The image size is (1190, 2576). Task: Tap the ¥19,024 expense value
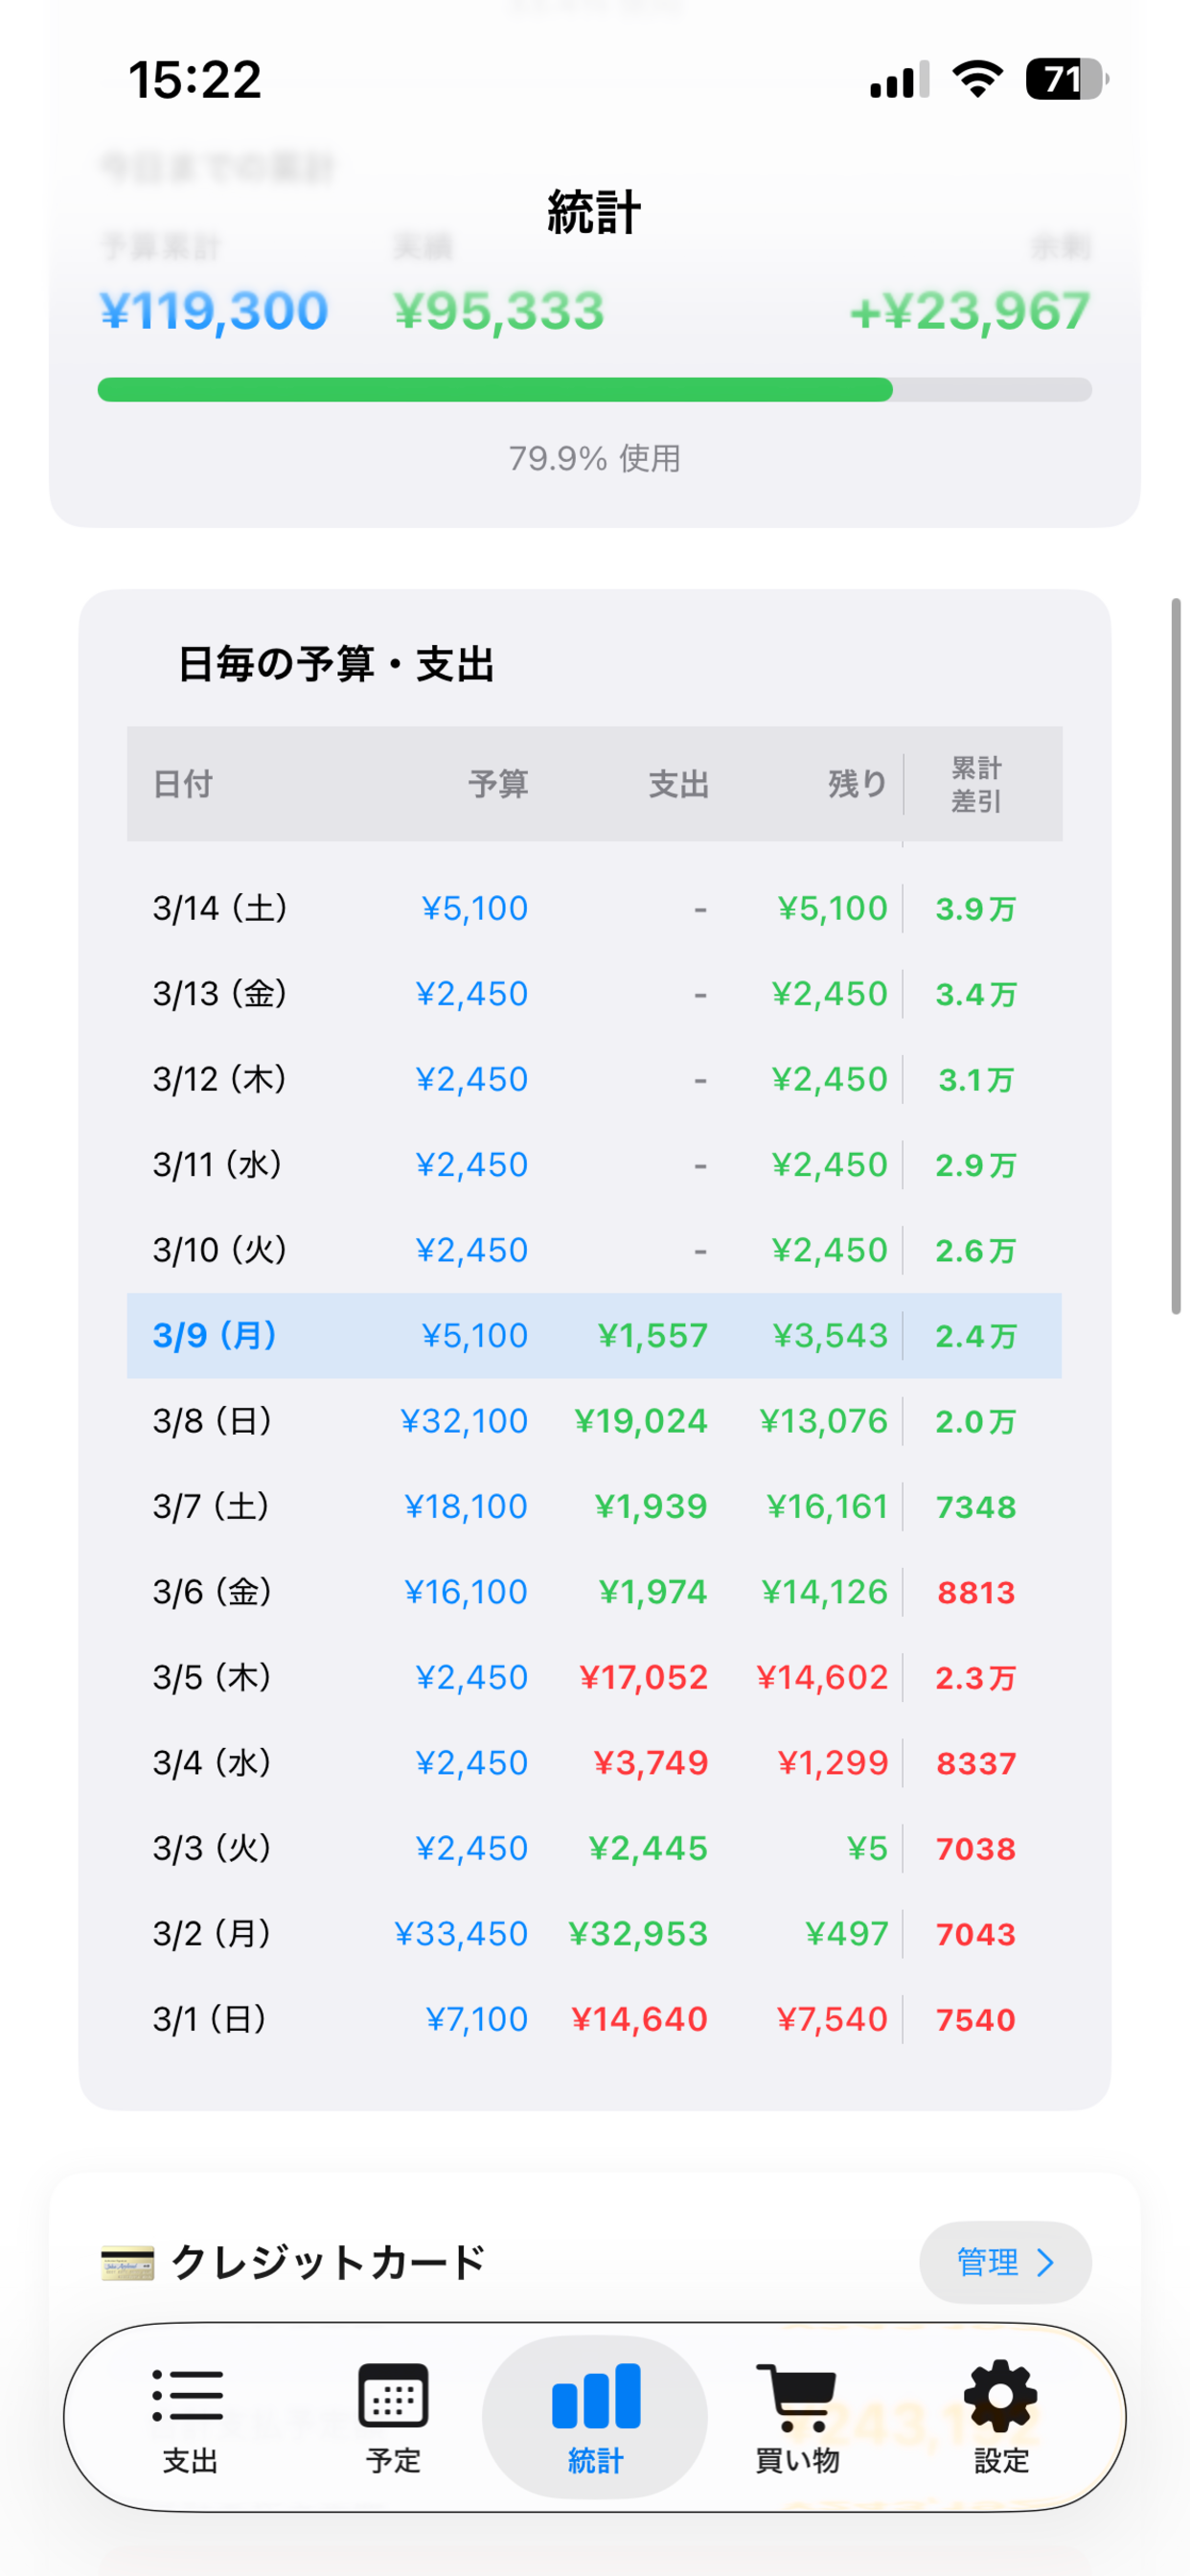tap(641, 1421)
